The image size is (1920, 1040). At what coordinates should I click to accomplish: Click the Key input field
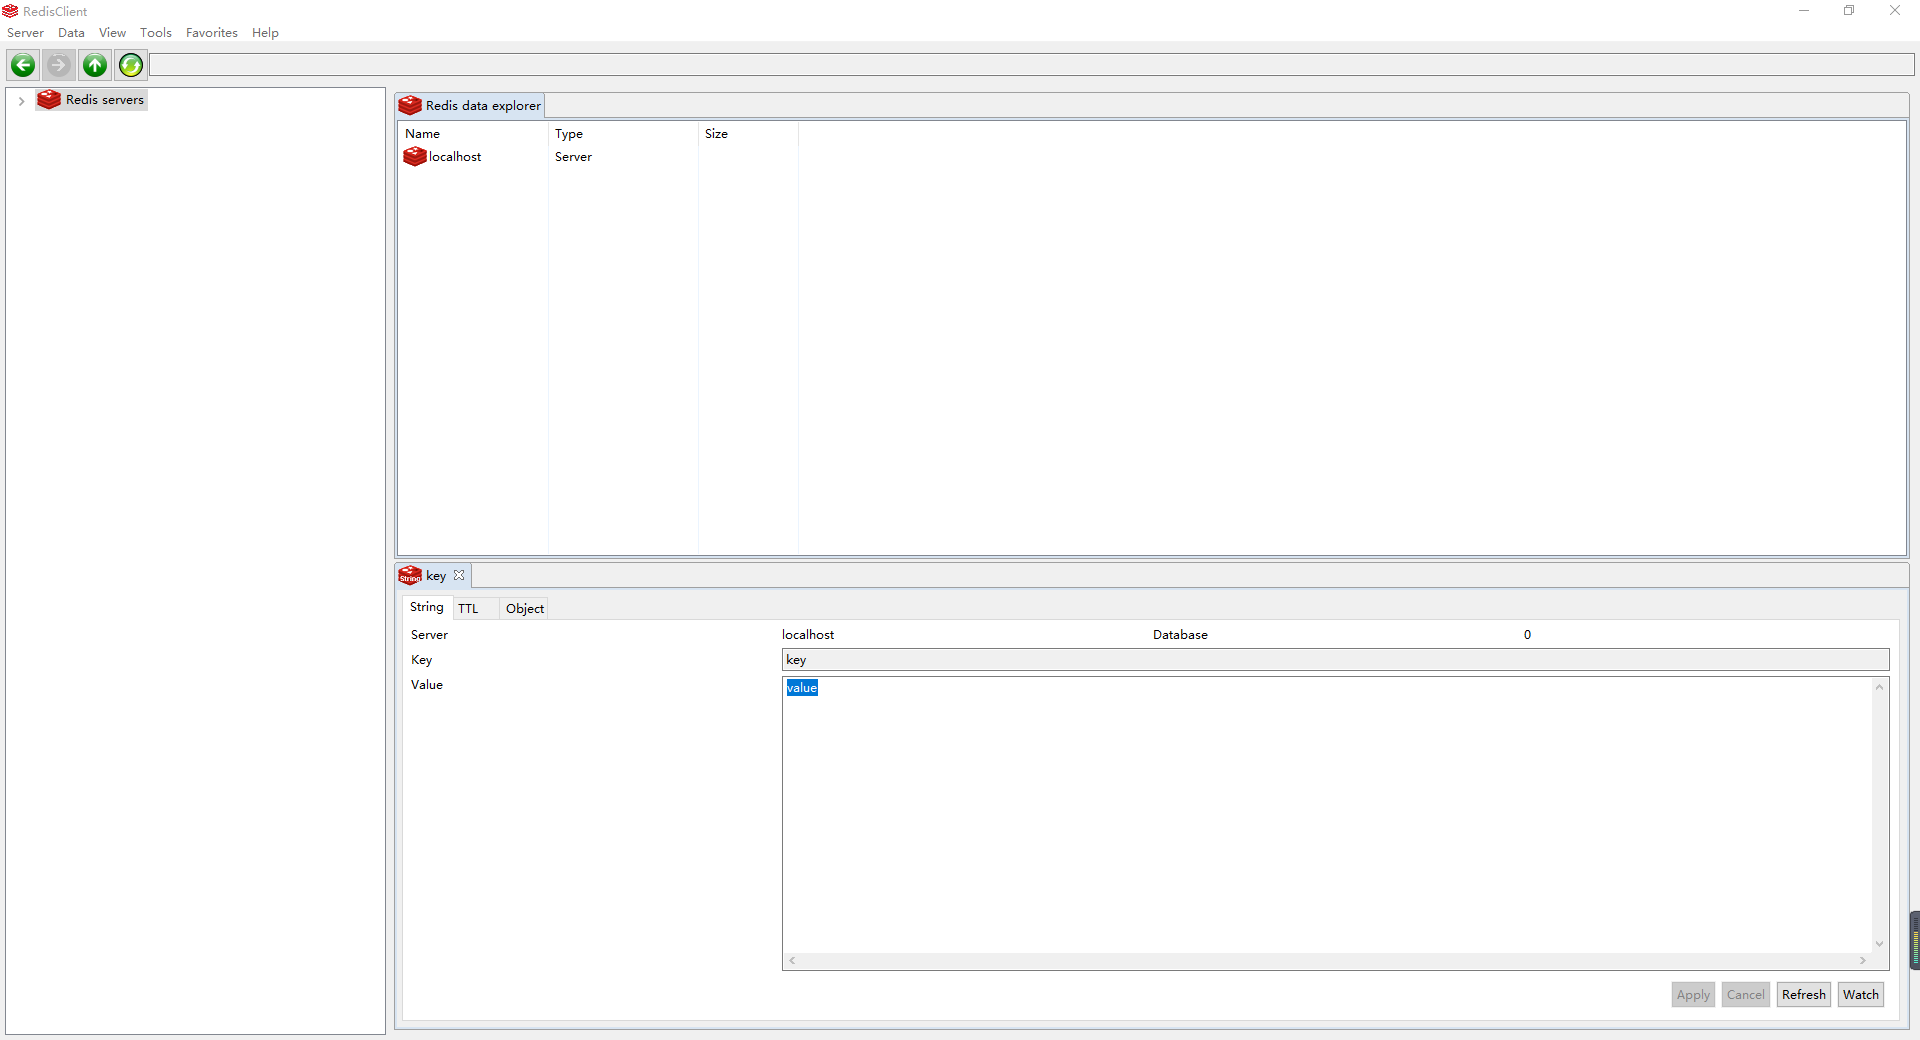pyautogui.click(x=1335, y=660)
